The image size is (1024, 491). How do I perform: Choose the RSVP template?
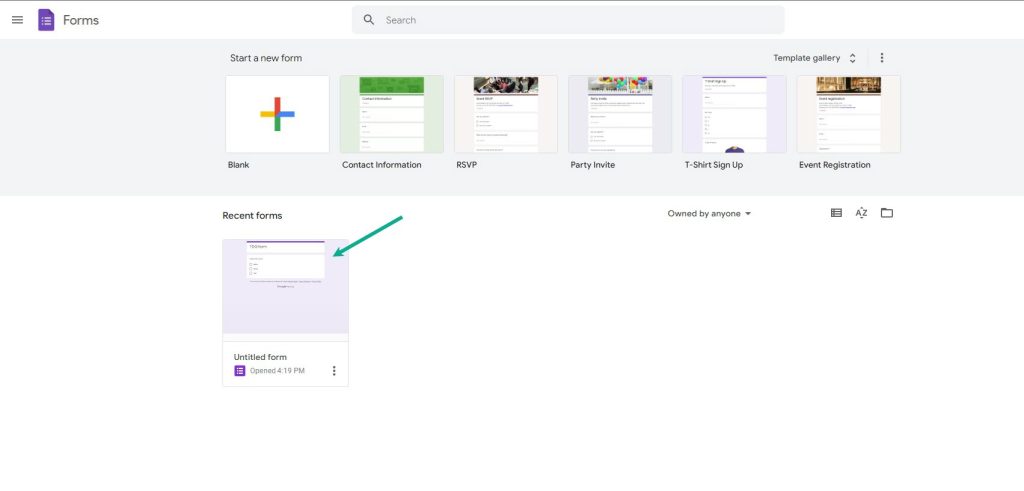coord(506,114)
